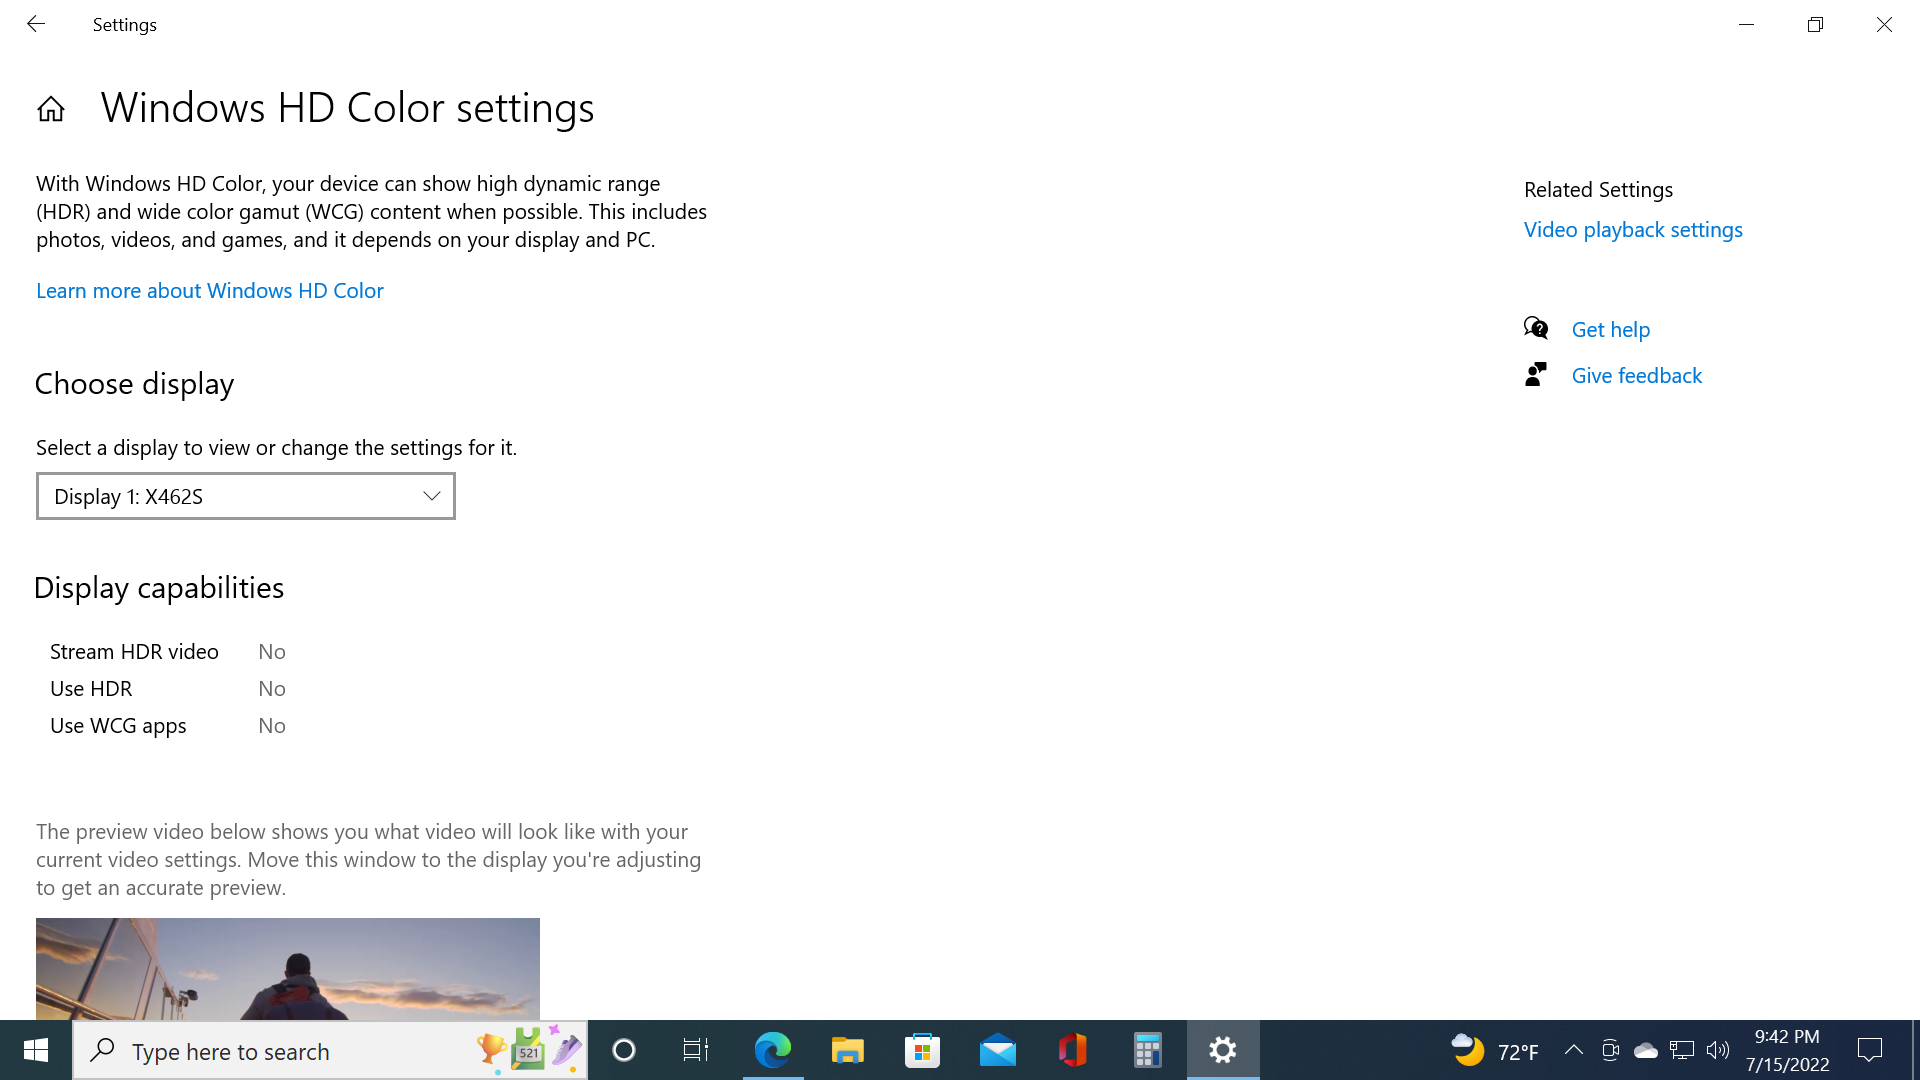Click the Microsoft Store icon
This screenshot has width=1920, height=1080.
pos(923,1050)
